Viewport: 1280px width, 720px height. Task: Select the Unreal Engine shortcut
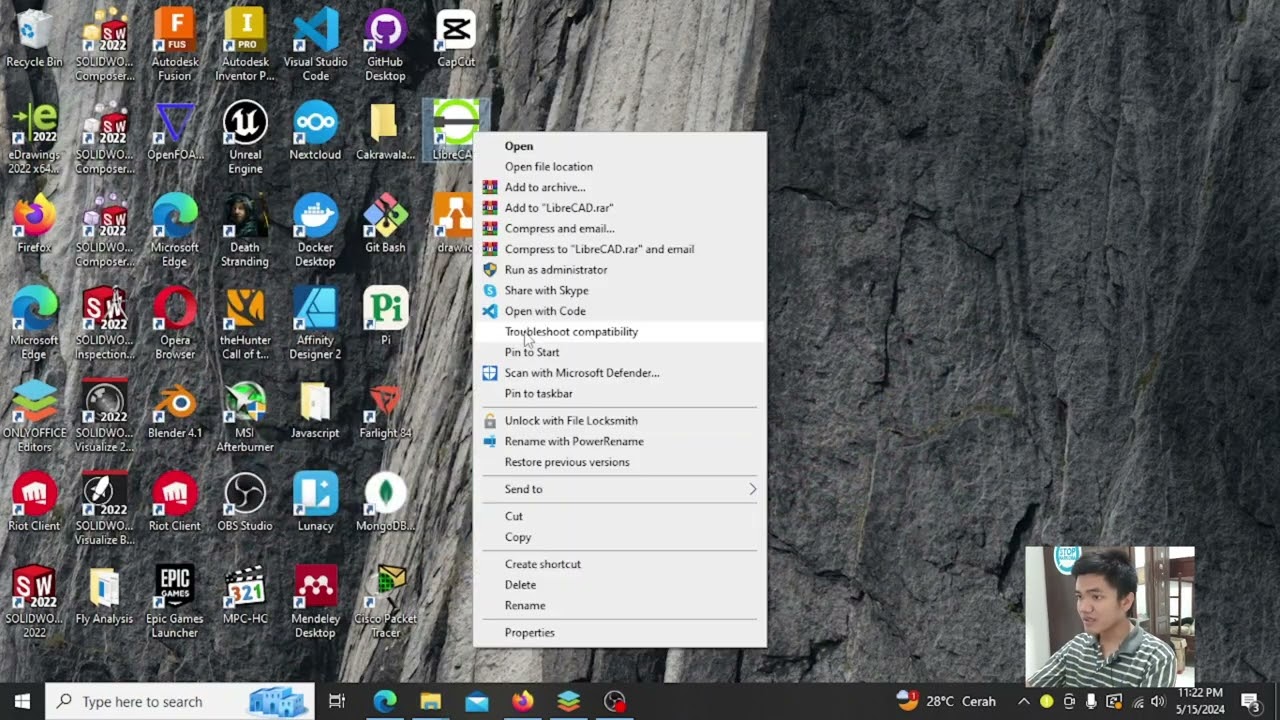[245, 138]
